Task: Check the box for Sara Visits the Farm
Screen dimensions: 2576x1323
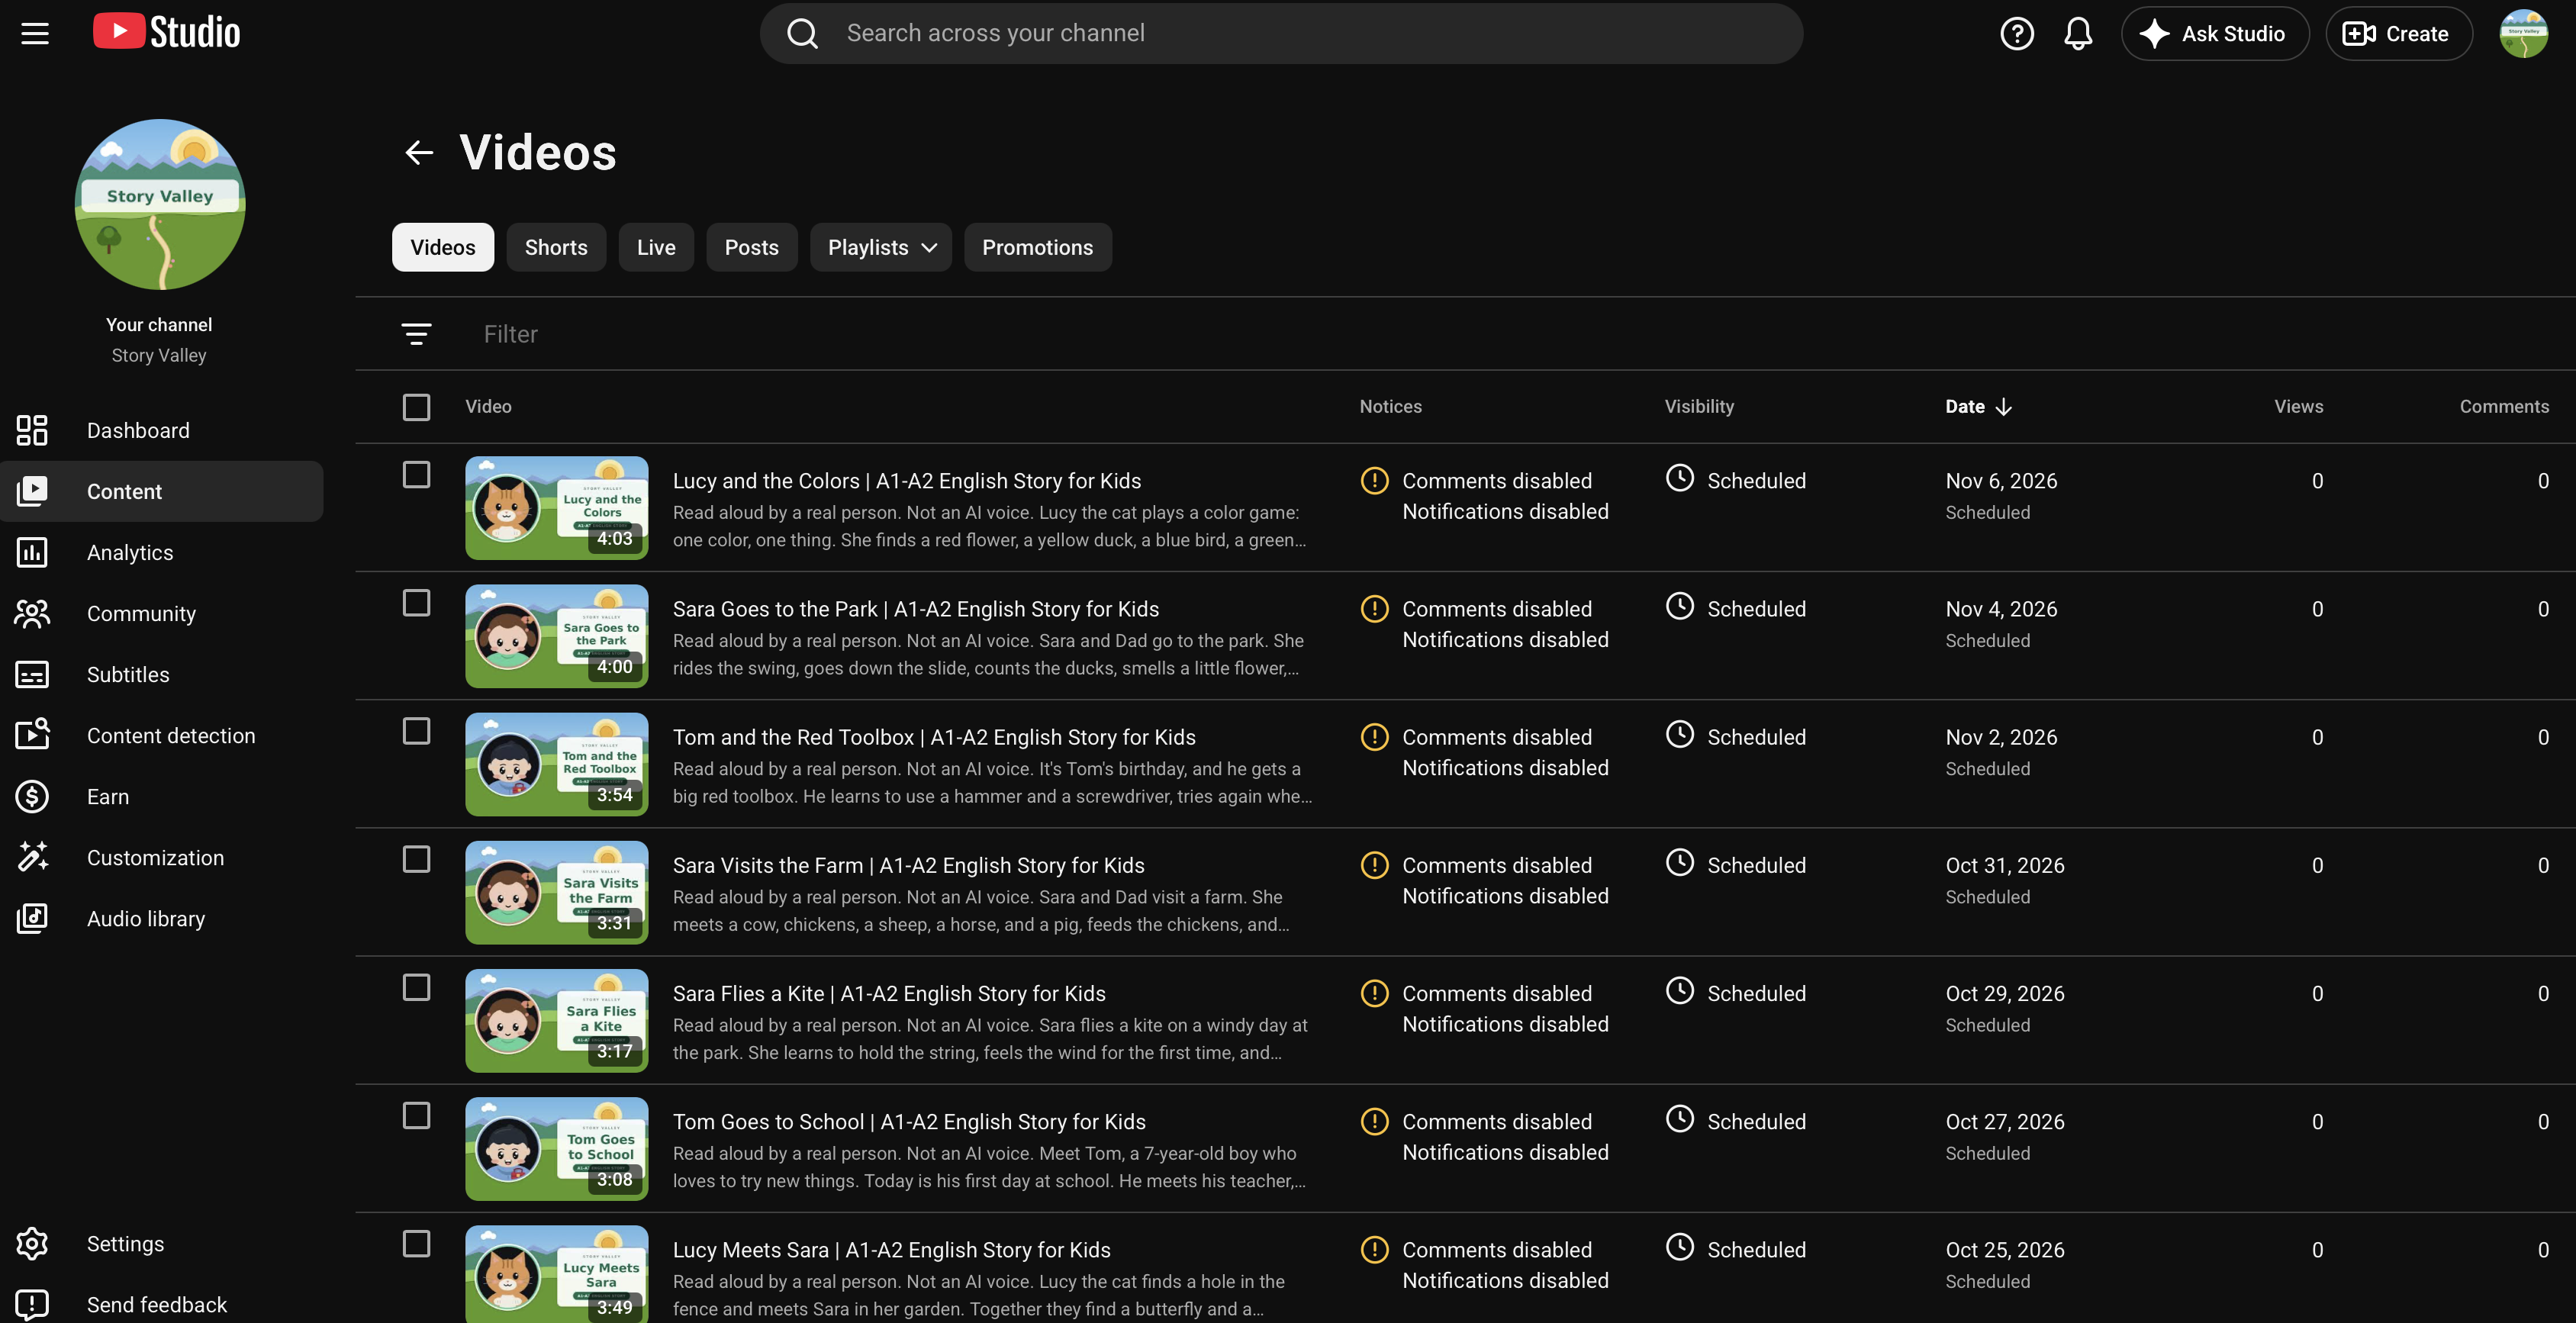Action: (x=416, y=859)
